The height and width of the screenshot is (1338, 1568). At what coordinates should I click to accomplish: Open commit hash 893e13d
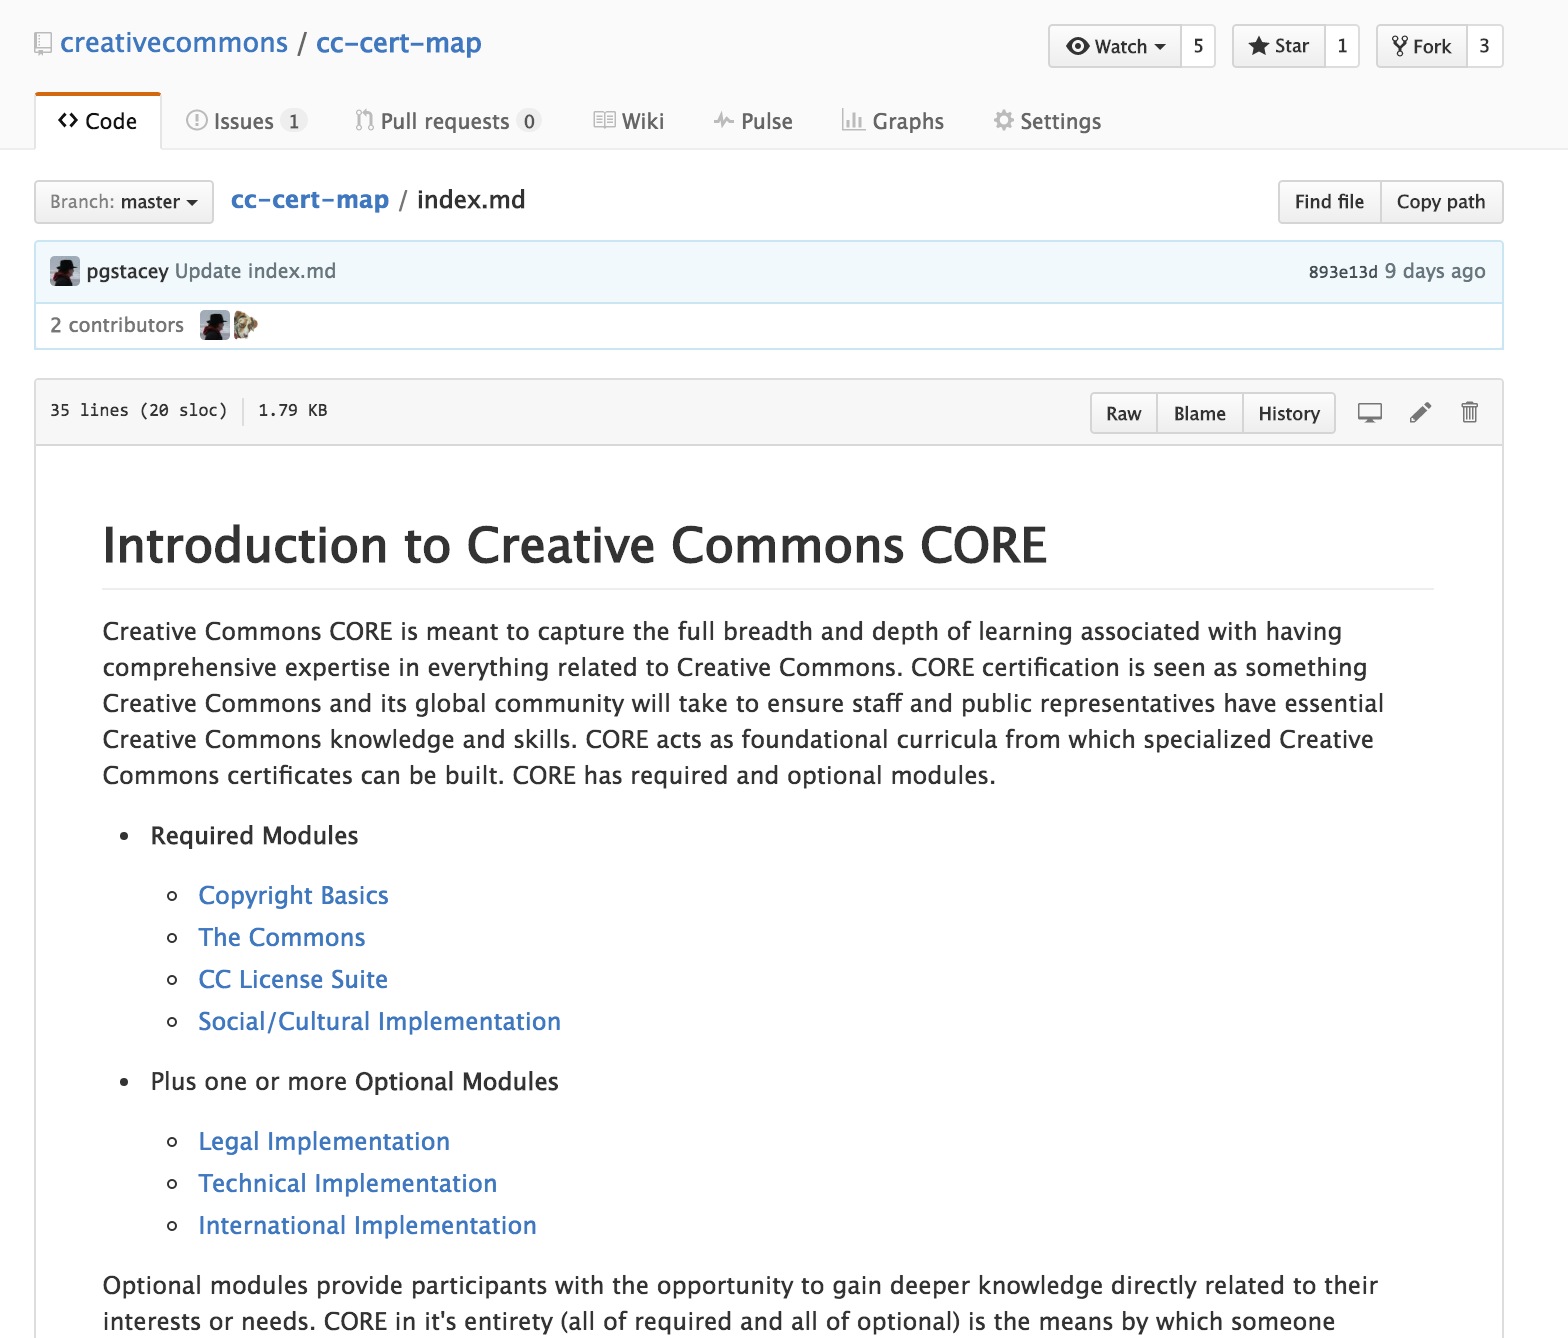(1342, 272)
